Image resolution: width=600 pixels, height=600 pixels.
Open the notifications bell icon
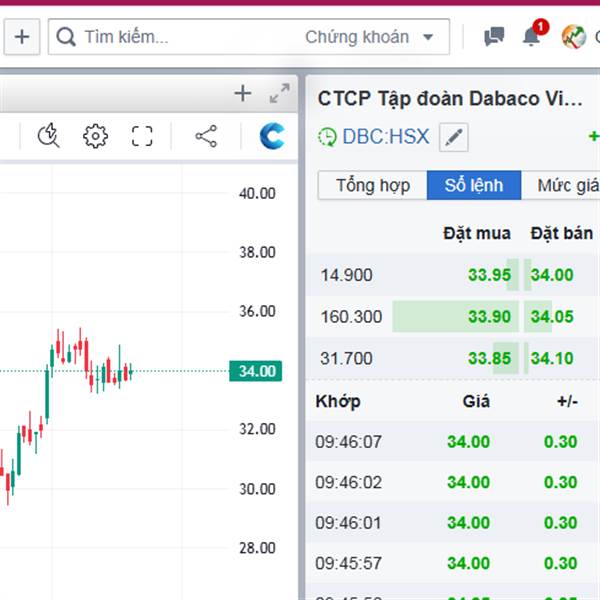534,34
